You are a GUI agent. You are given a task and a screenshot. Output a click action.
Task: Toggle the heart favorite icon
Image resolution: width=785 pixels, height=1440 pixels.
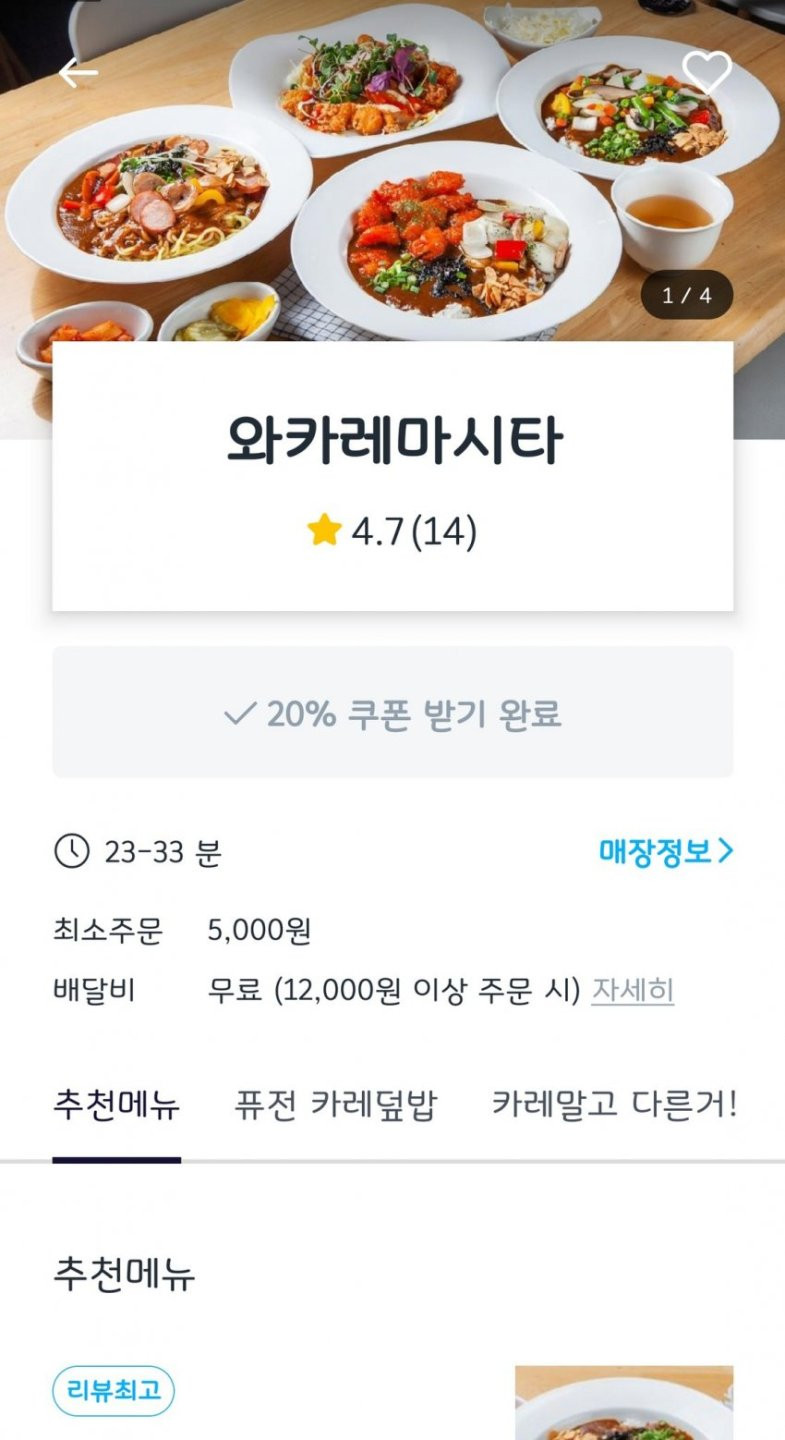(707, 72)
